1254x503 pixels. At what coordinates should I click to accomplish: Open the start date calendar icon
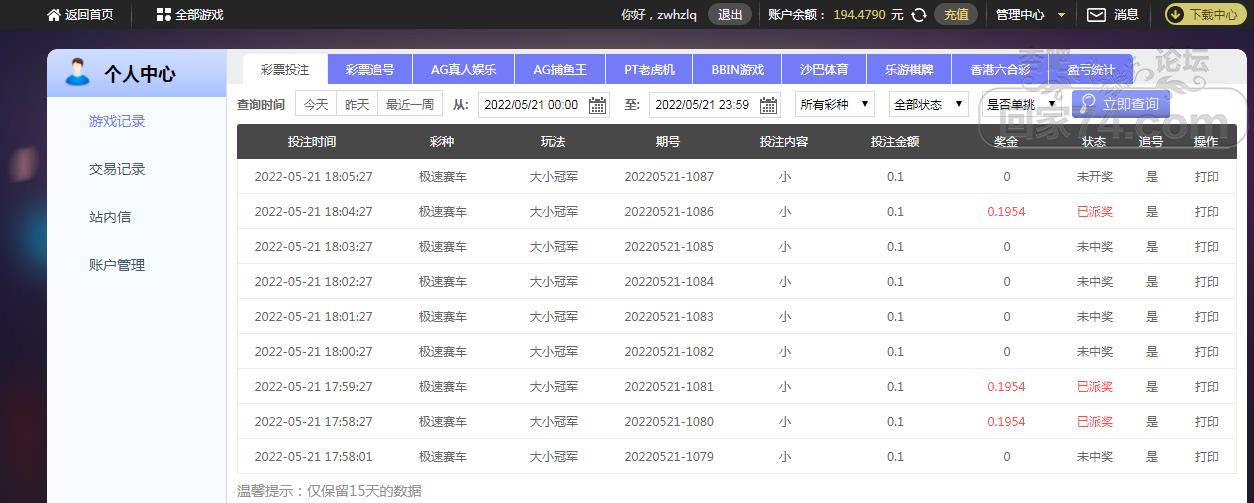click(597, 105)
